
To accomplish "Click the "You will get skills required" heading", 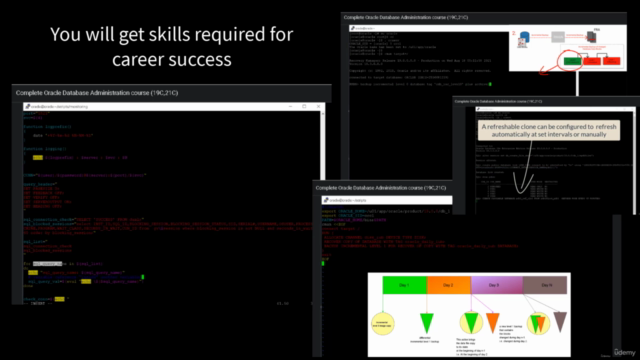I will coord(172,47).
